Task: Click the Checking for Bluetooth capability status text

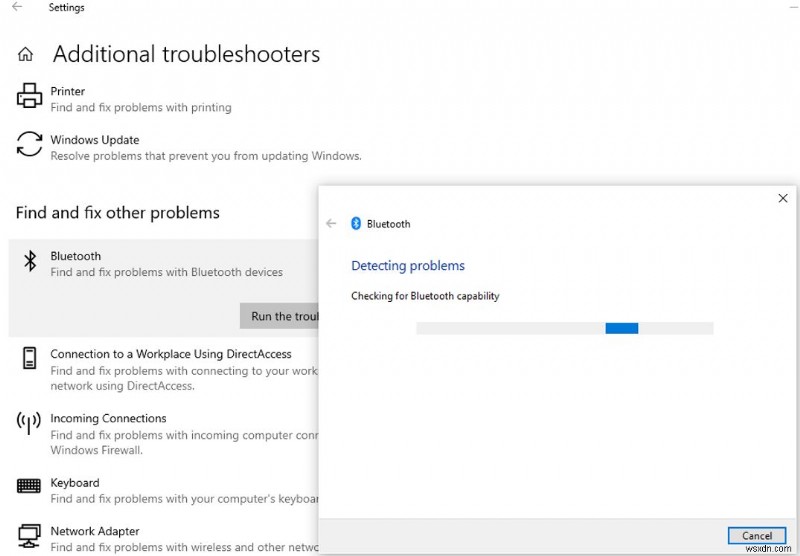Action: [425, 296]
